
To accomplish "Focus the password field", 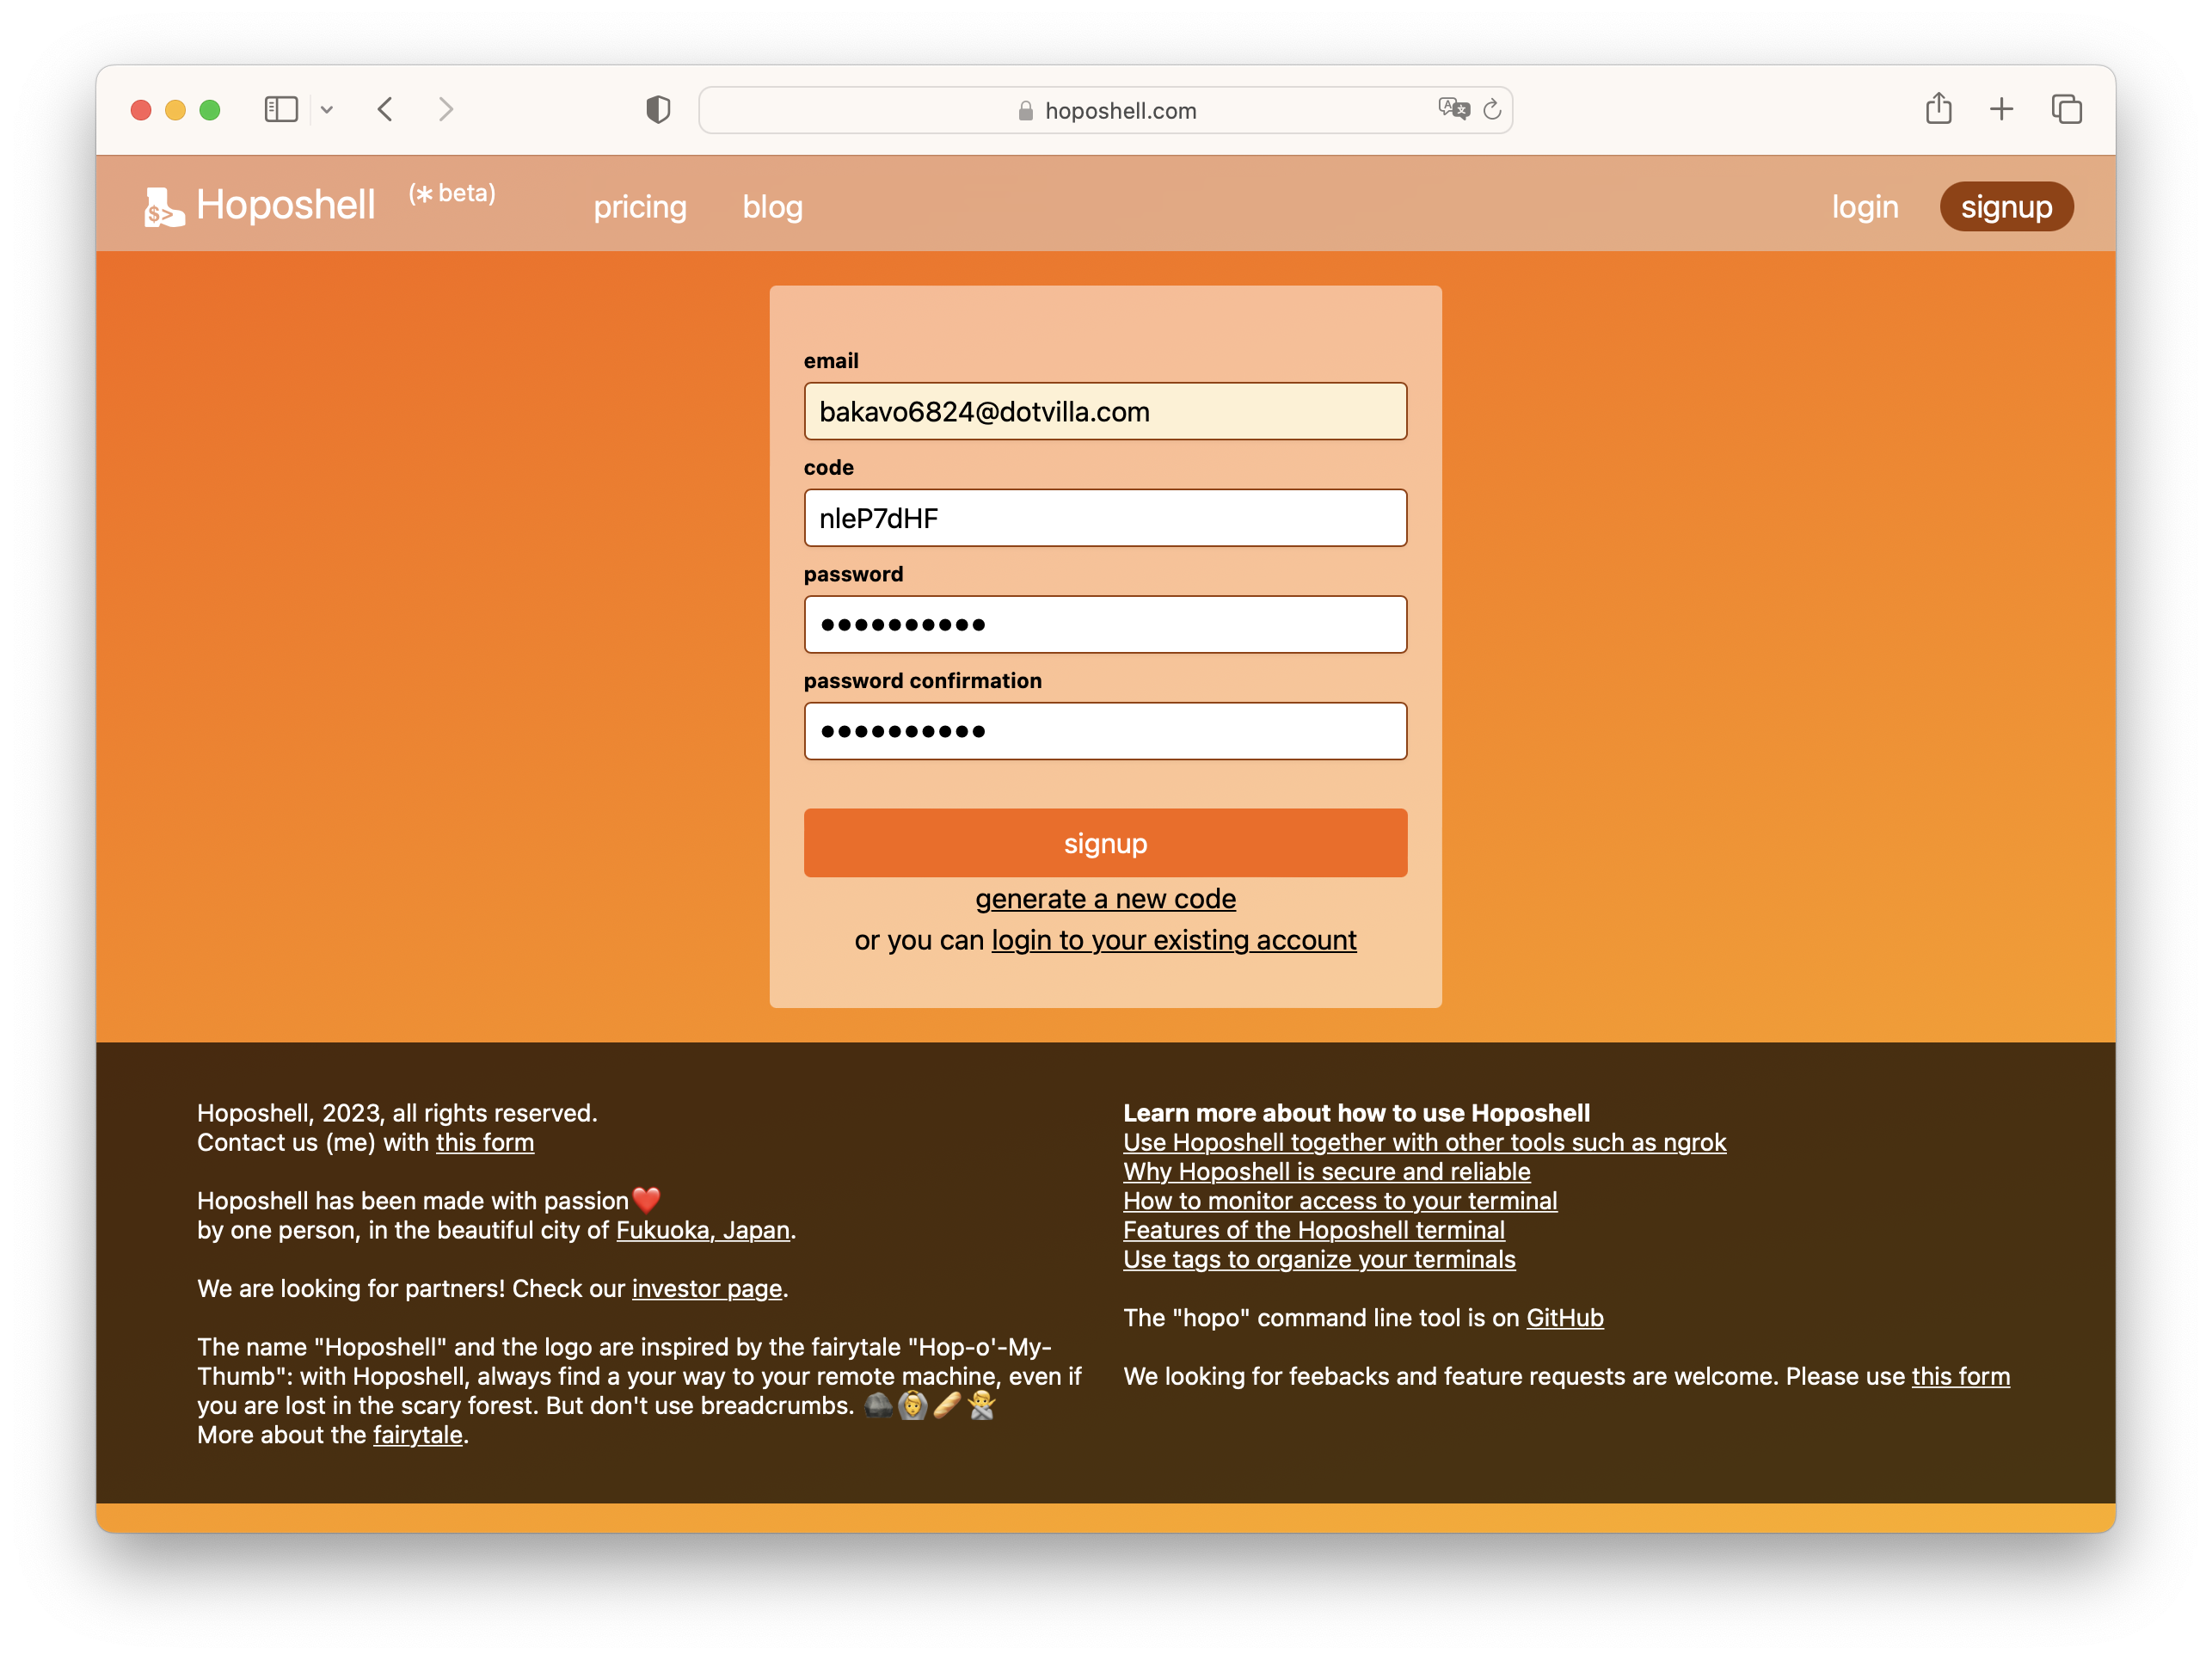I will coord(1105,625).
